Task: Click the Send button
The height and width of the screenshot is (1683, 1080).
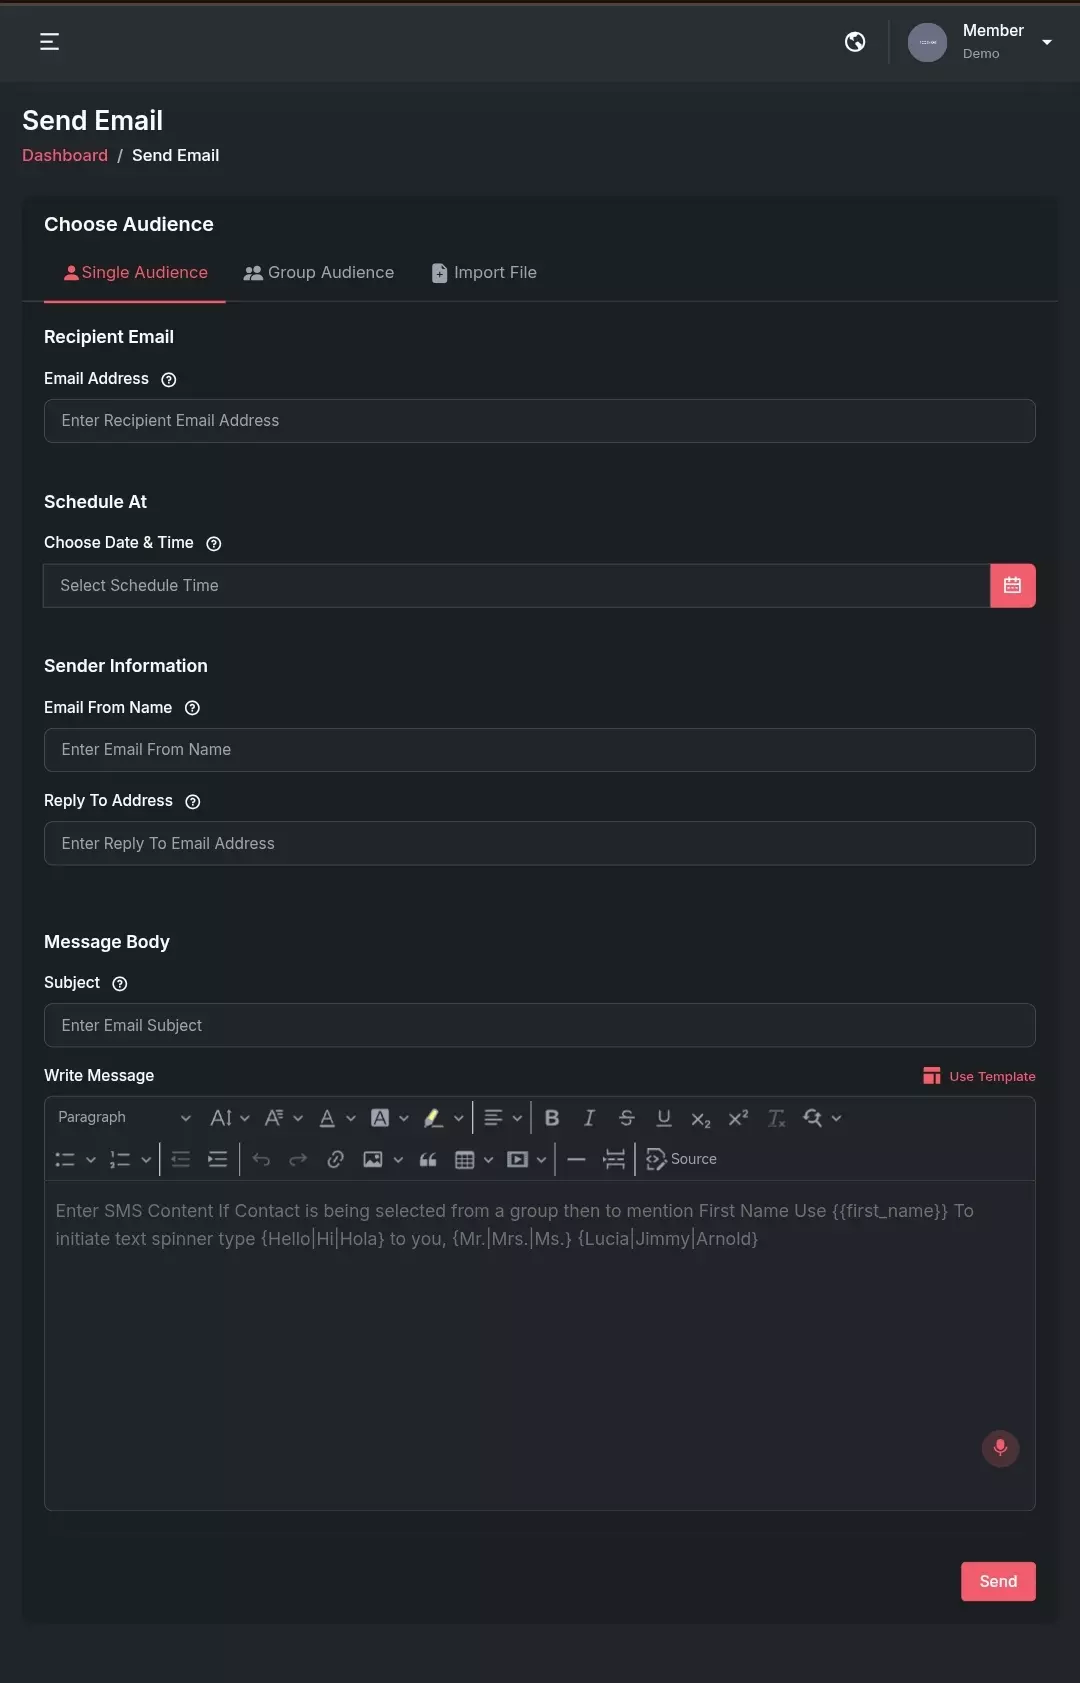Action: click(998, 1581)
